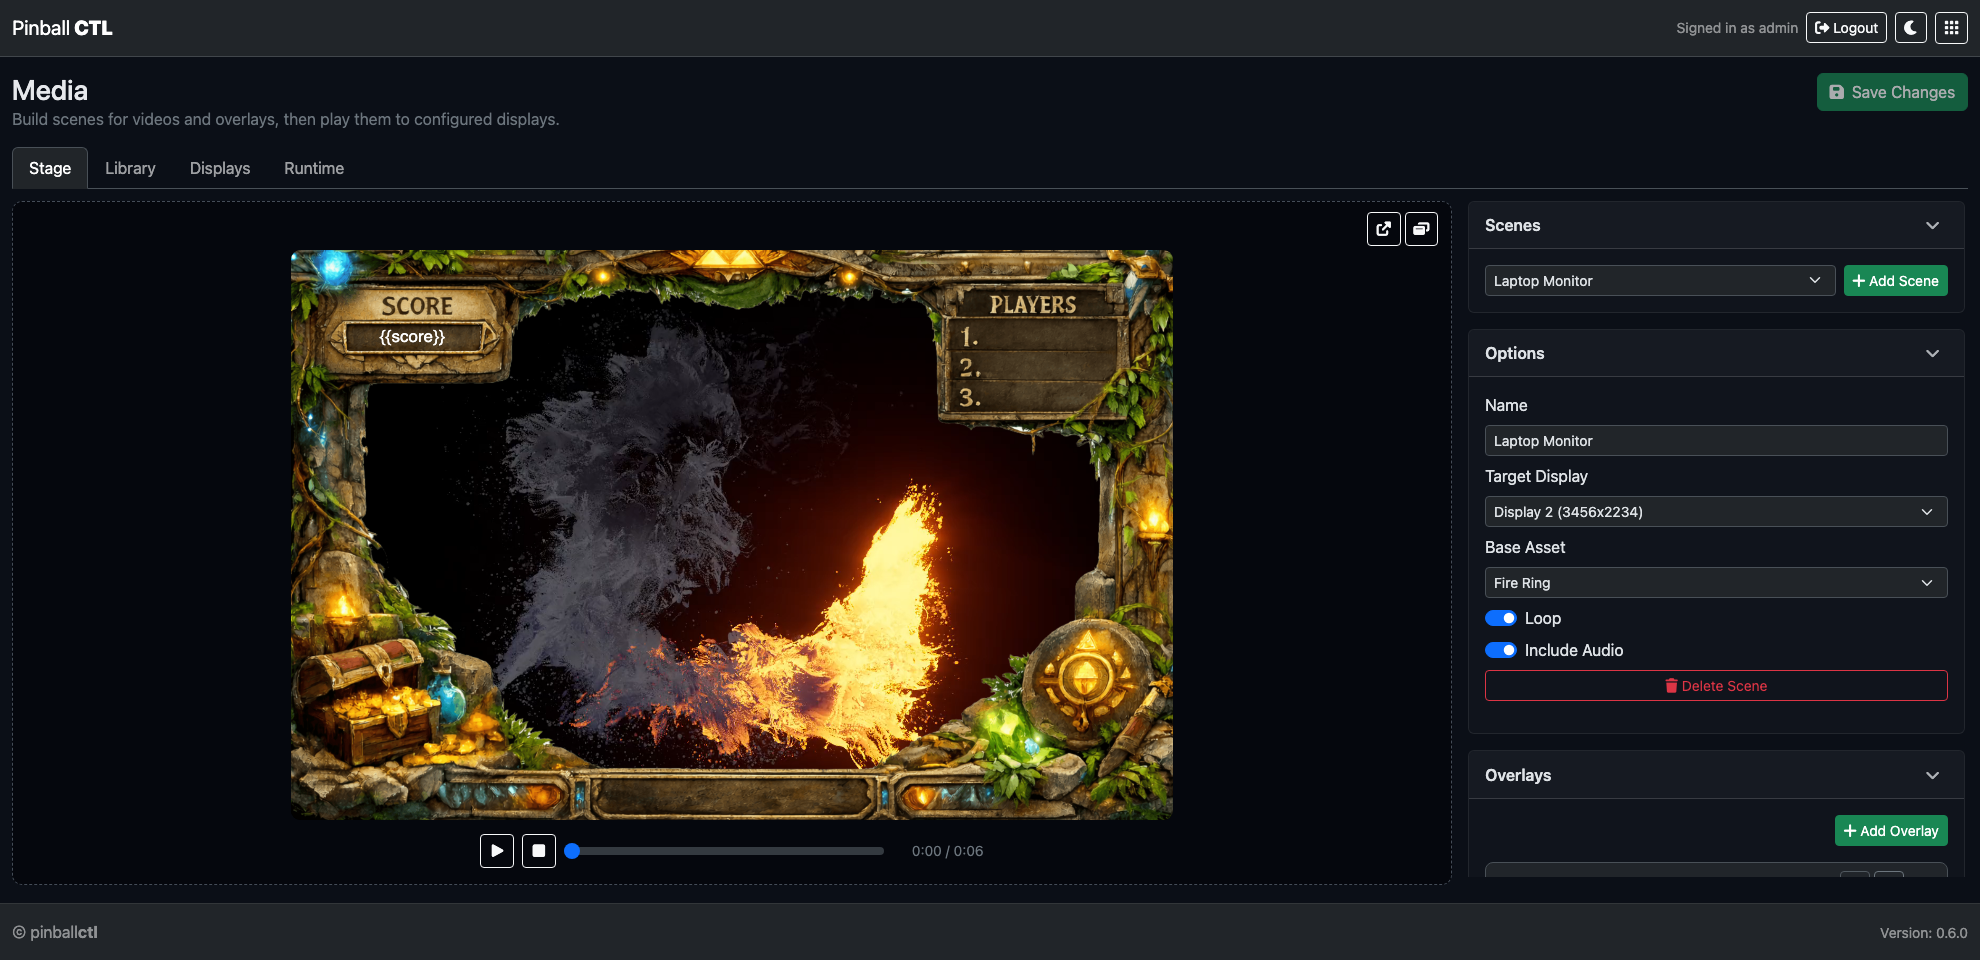Open the Runtime tab
This screenshot has height=960, width=1980.
313,168
